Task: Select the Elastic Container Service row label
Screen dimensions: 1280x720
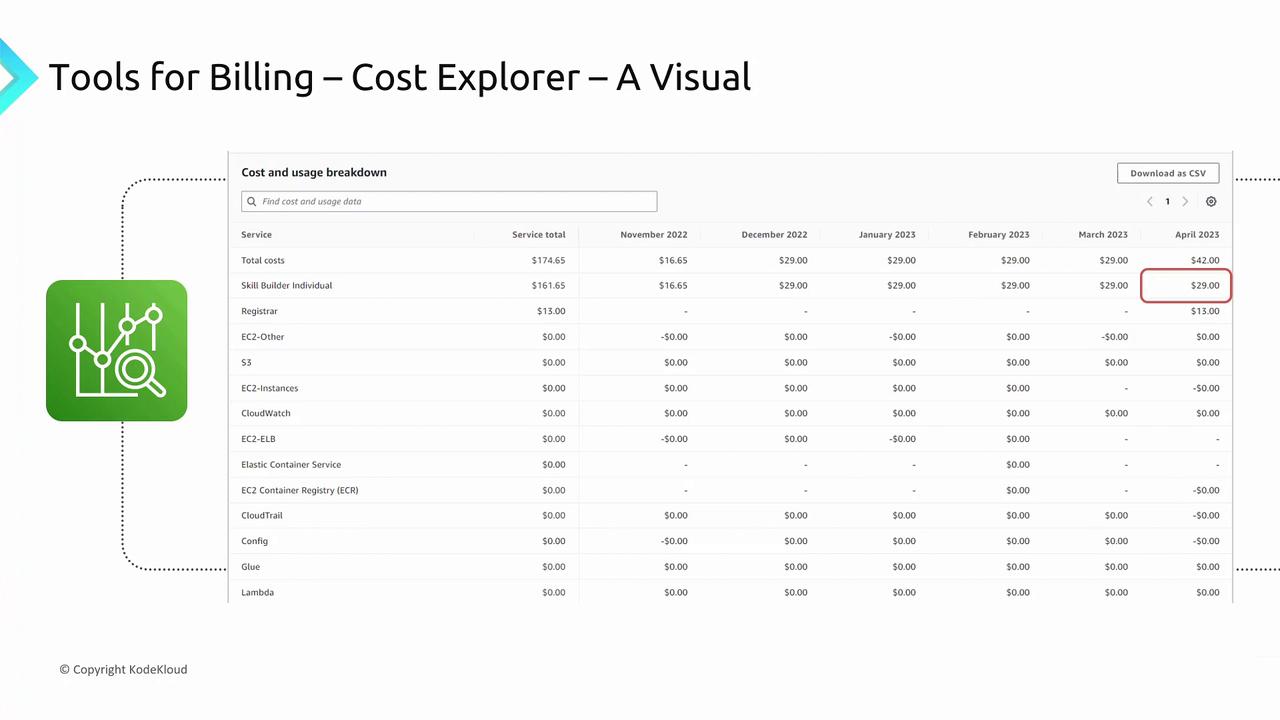Action: (291, 464)
